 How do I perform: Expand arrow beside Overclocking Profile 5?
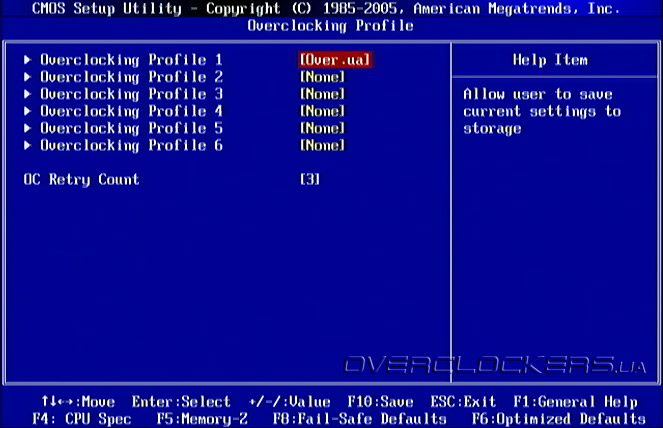pyautogui.click(x=27, y=128)
